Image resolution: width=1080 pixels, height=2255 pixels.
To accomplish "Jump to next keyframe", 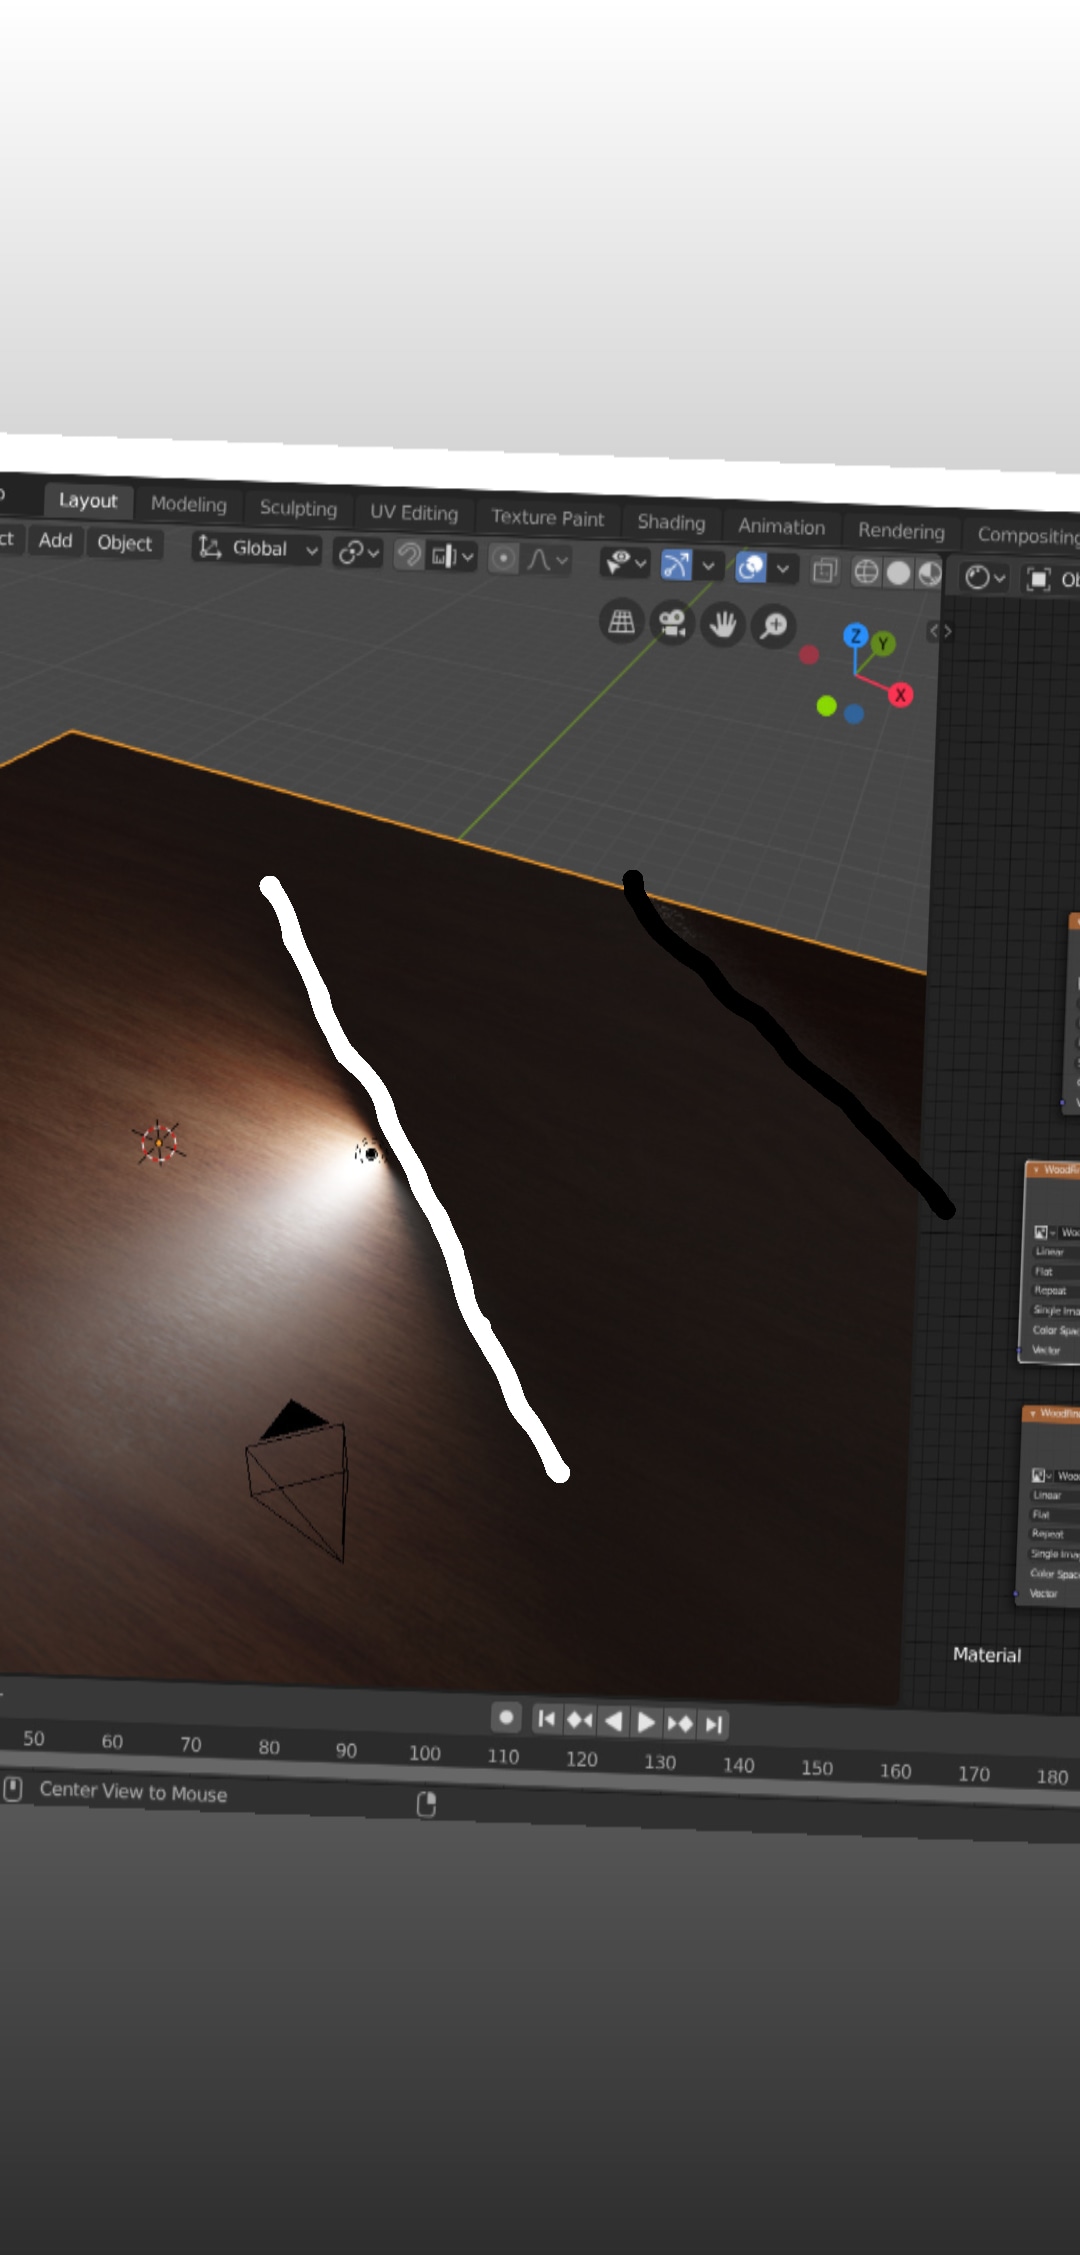I will (x=679, y=1723).
